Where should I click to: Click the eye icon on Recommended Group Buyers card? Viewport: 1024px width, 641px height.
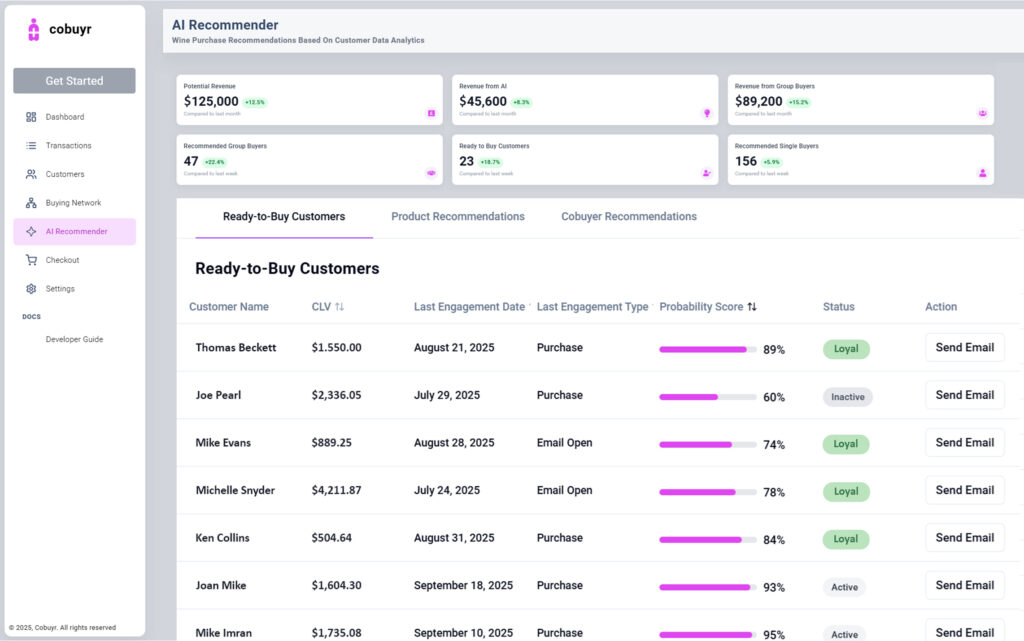coord(431,173)
